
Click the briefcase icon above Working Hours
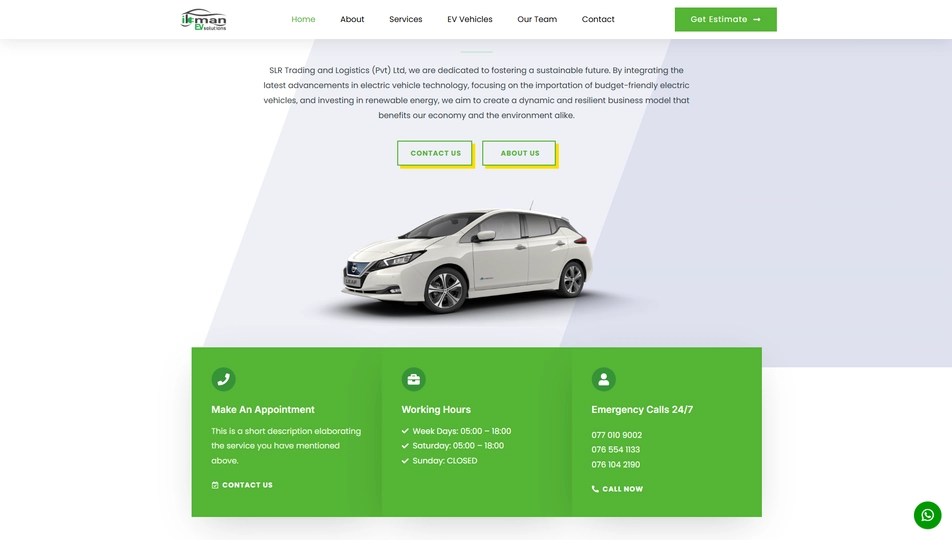coord(413,379)
